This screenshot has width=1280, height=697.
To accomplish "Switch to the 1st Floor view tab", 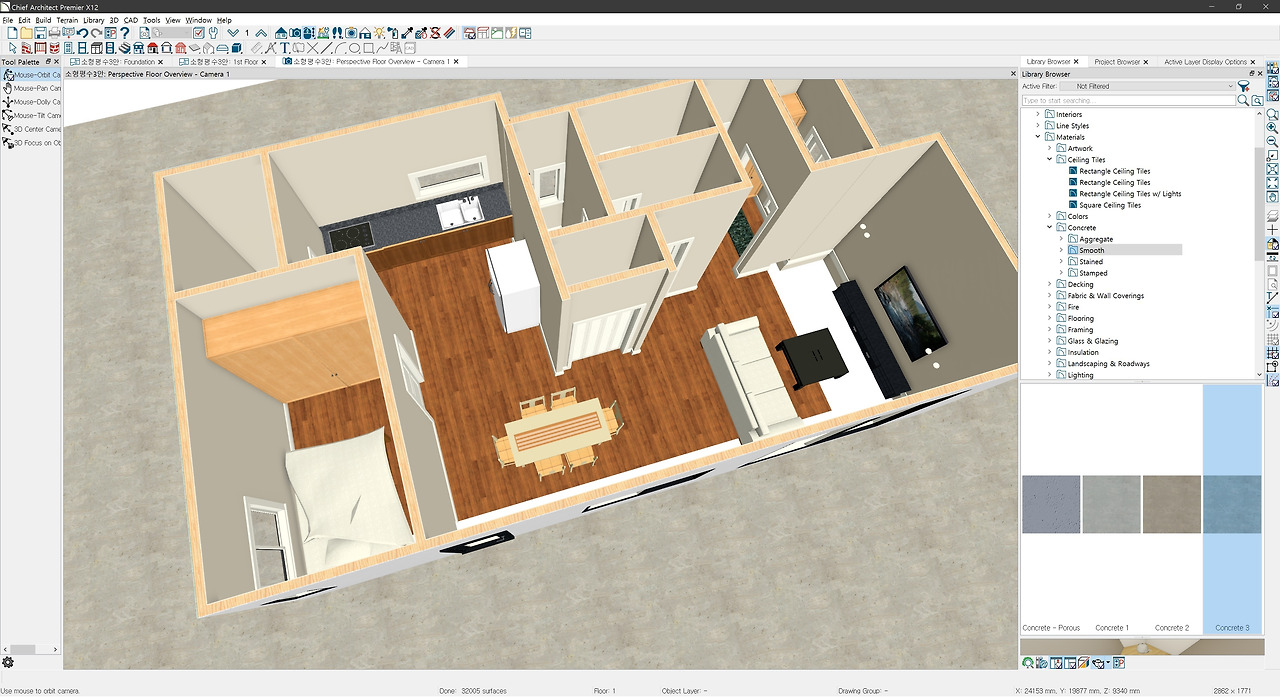I will (x=223, y=62).
